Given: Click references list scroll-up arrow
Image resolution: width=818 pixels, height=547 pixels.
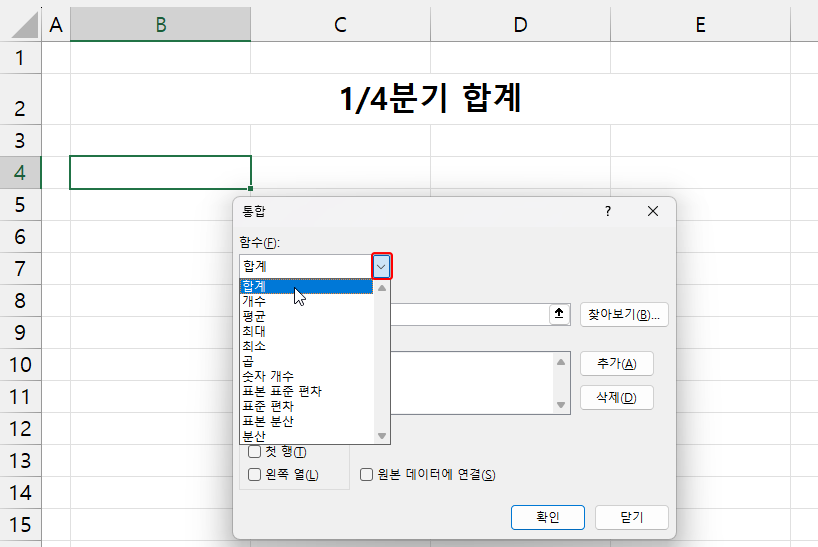Looking at the screenshot, I should [x=561, y=362].
